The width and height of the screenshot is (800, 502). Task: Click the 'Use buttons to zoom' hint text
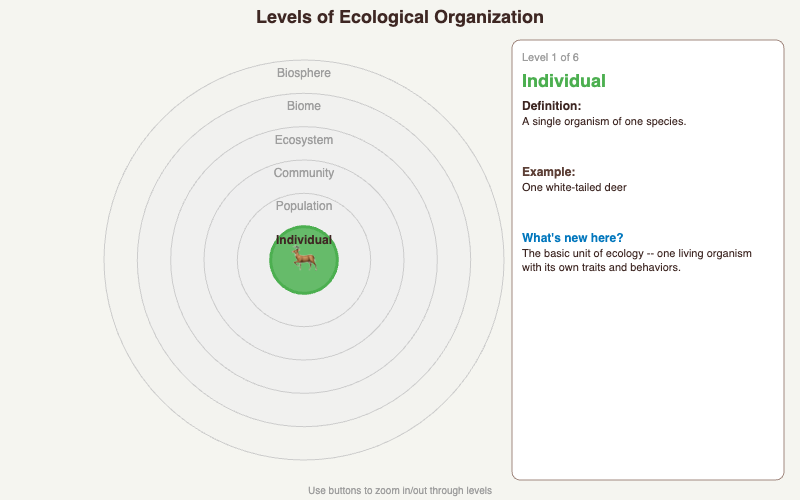point(400,491)
